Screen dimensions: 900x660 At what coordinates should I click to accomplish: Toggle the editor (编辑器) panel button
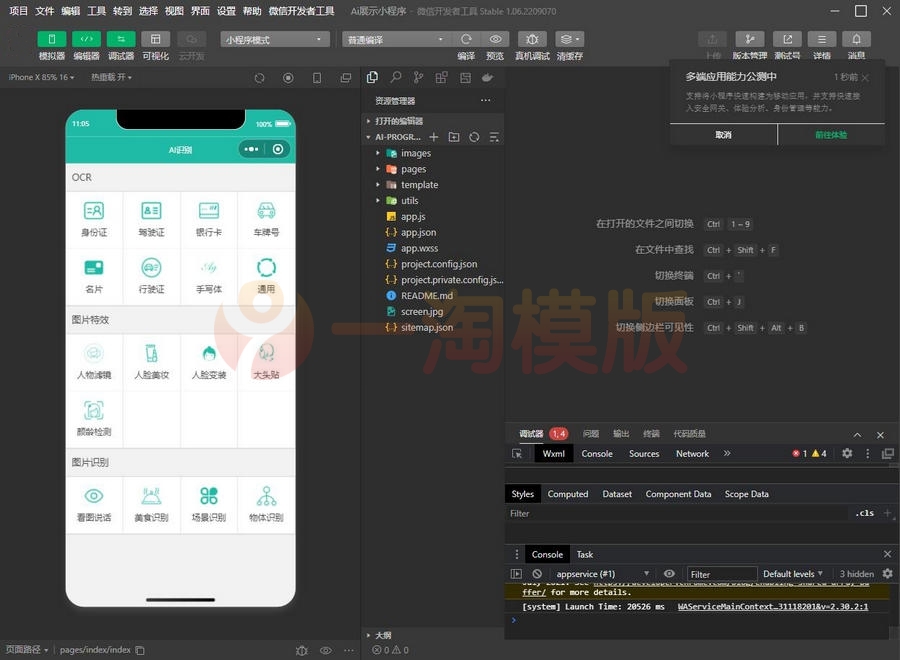tap(86, 39)
